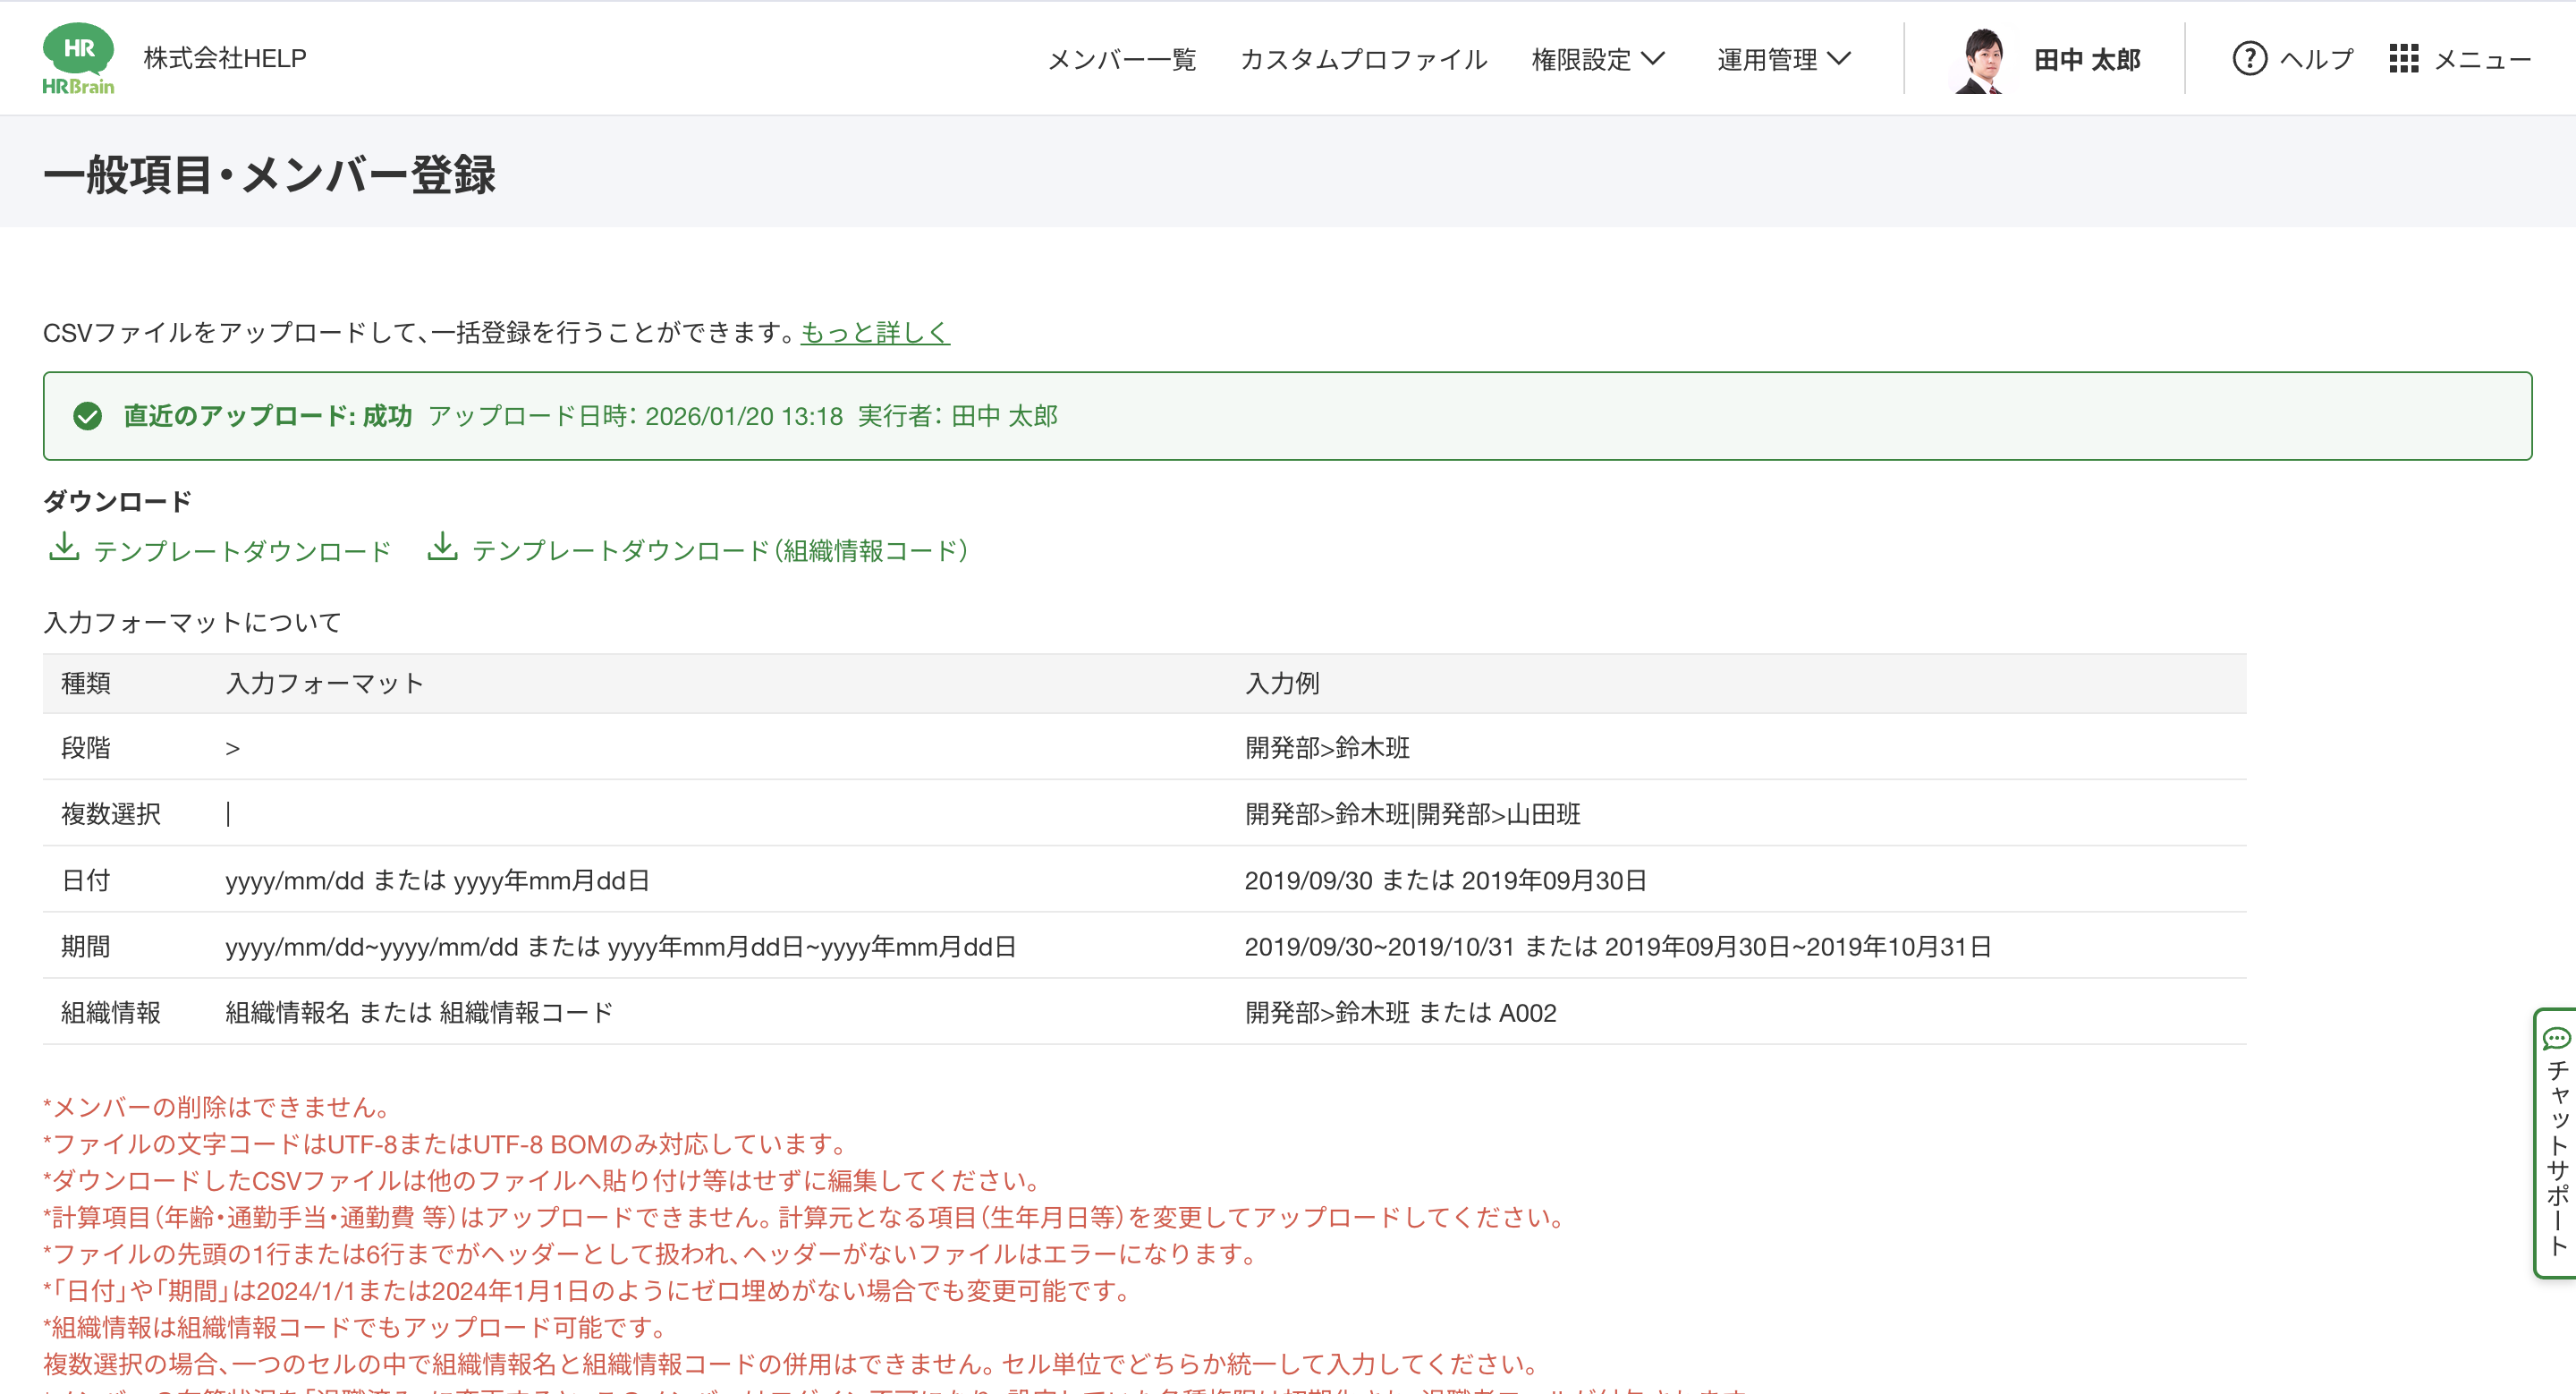Click the HRBrain logo

pos(78,58)
